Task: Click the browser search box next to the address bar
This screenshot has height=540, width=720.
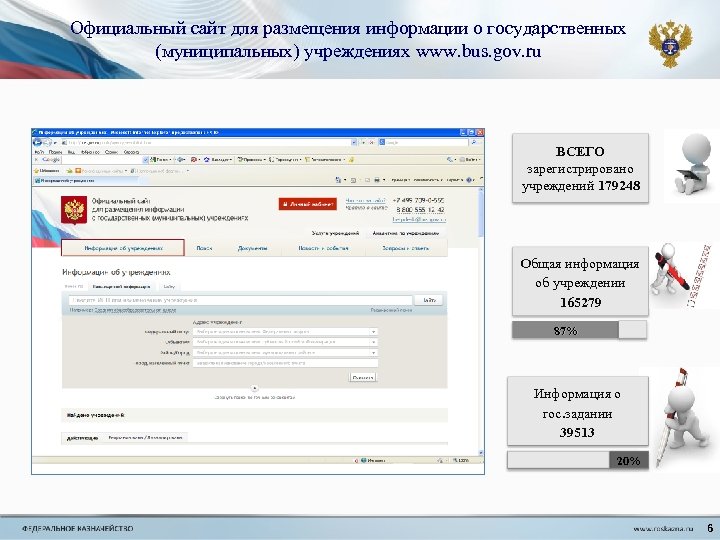Action: [x=423, y=142]
